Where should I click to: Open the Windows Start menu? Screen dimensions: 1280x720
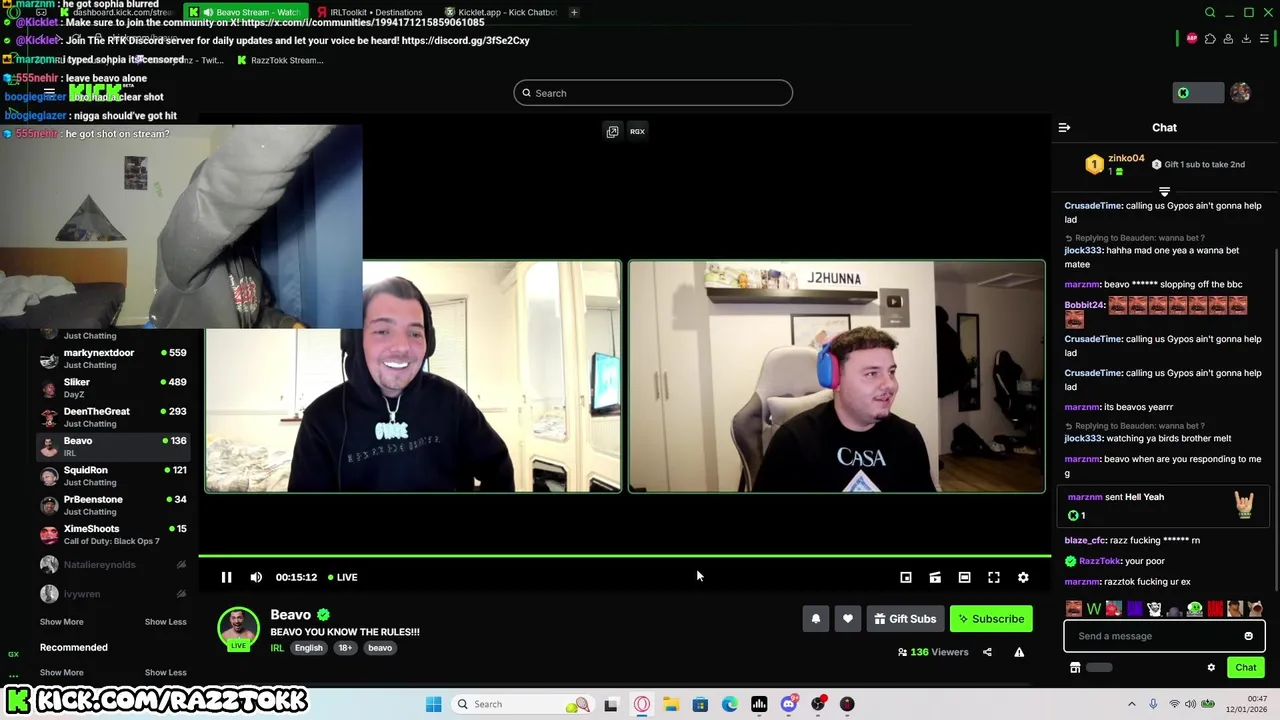pyautogui.click(x=433, y=704)
